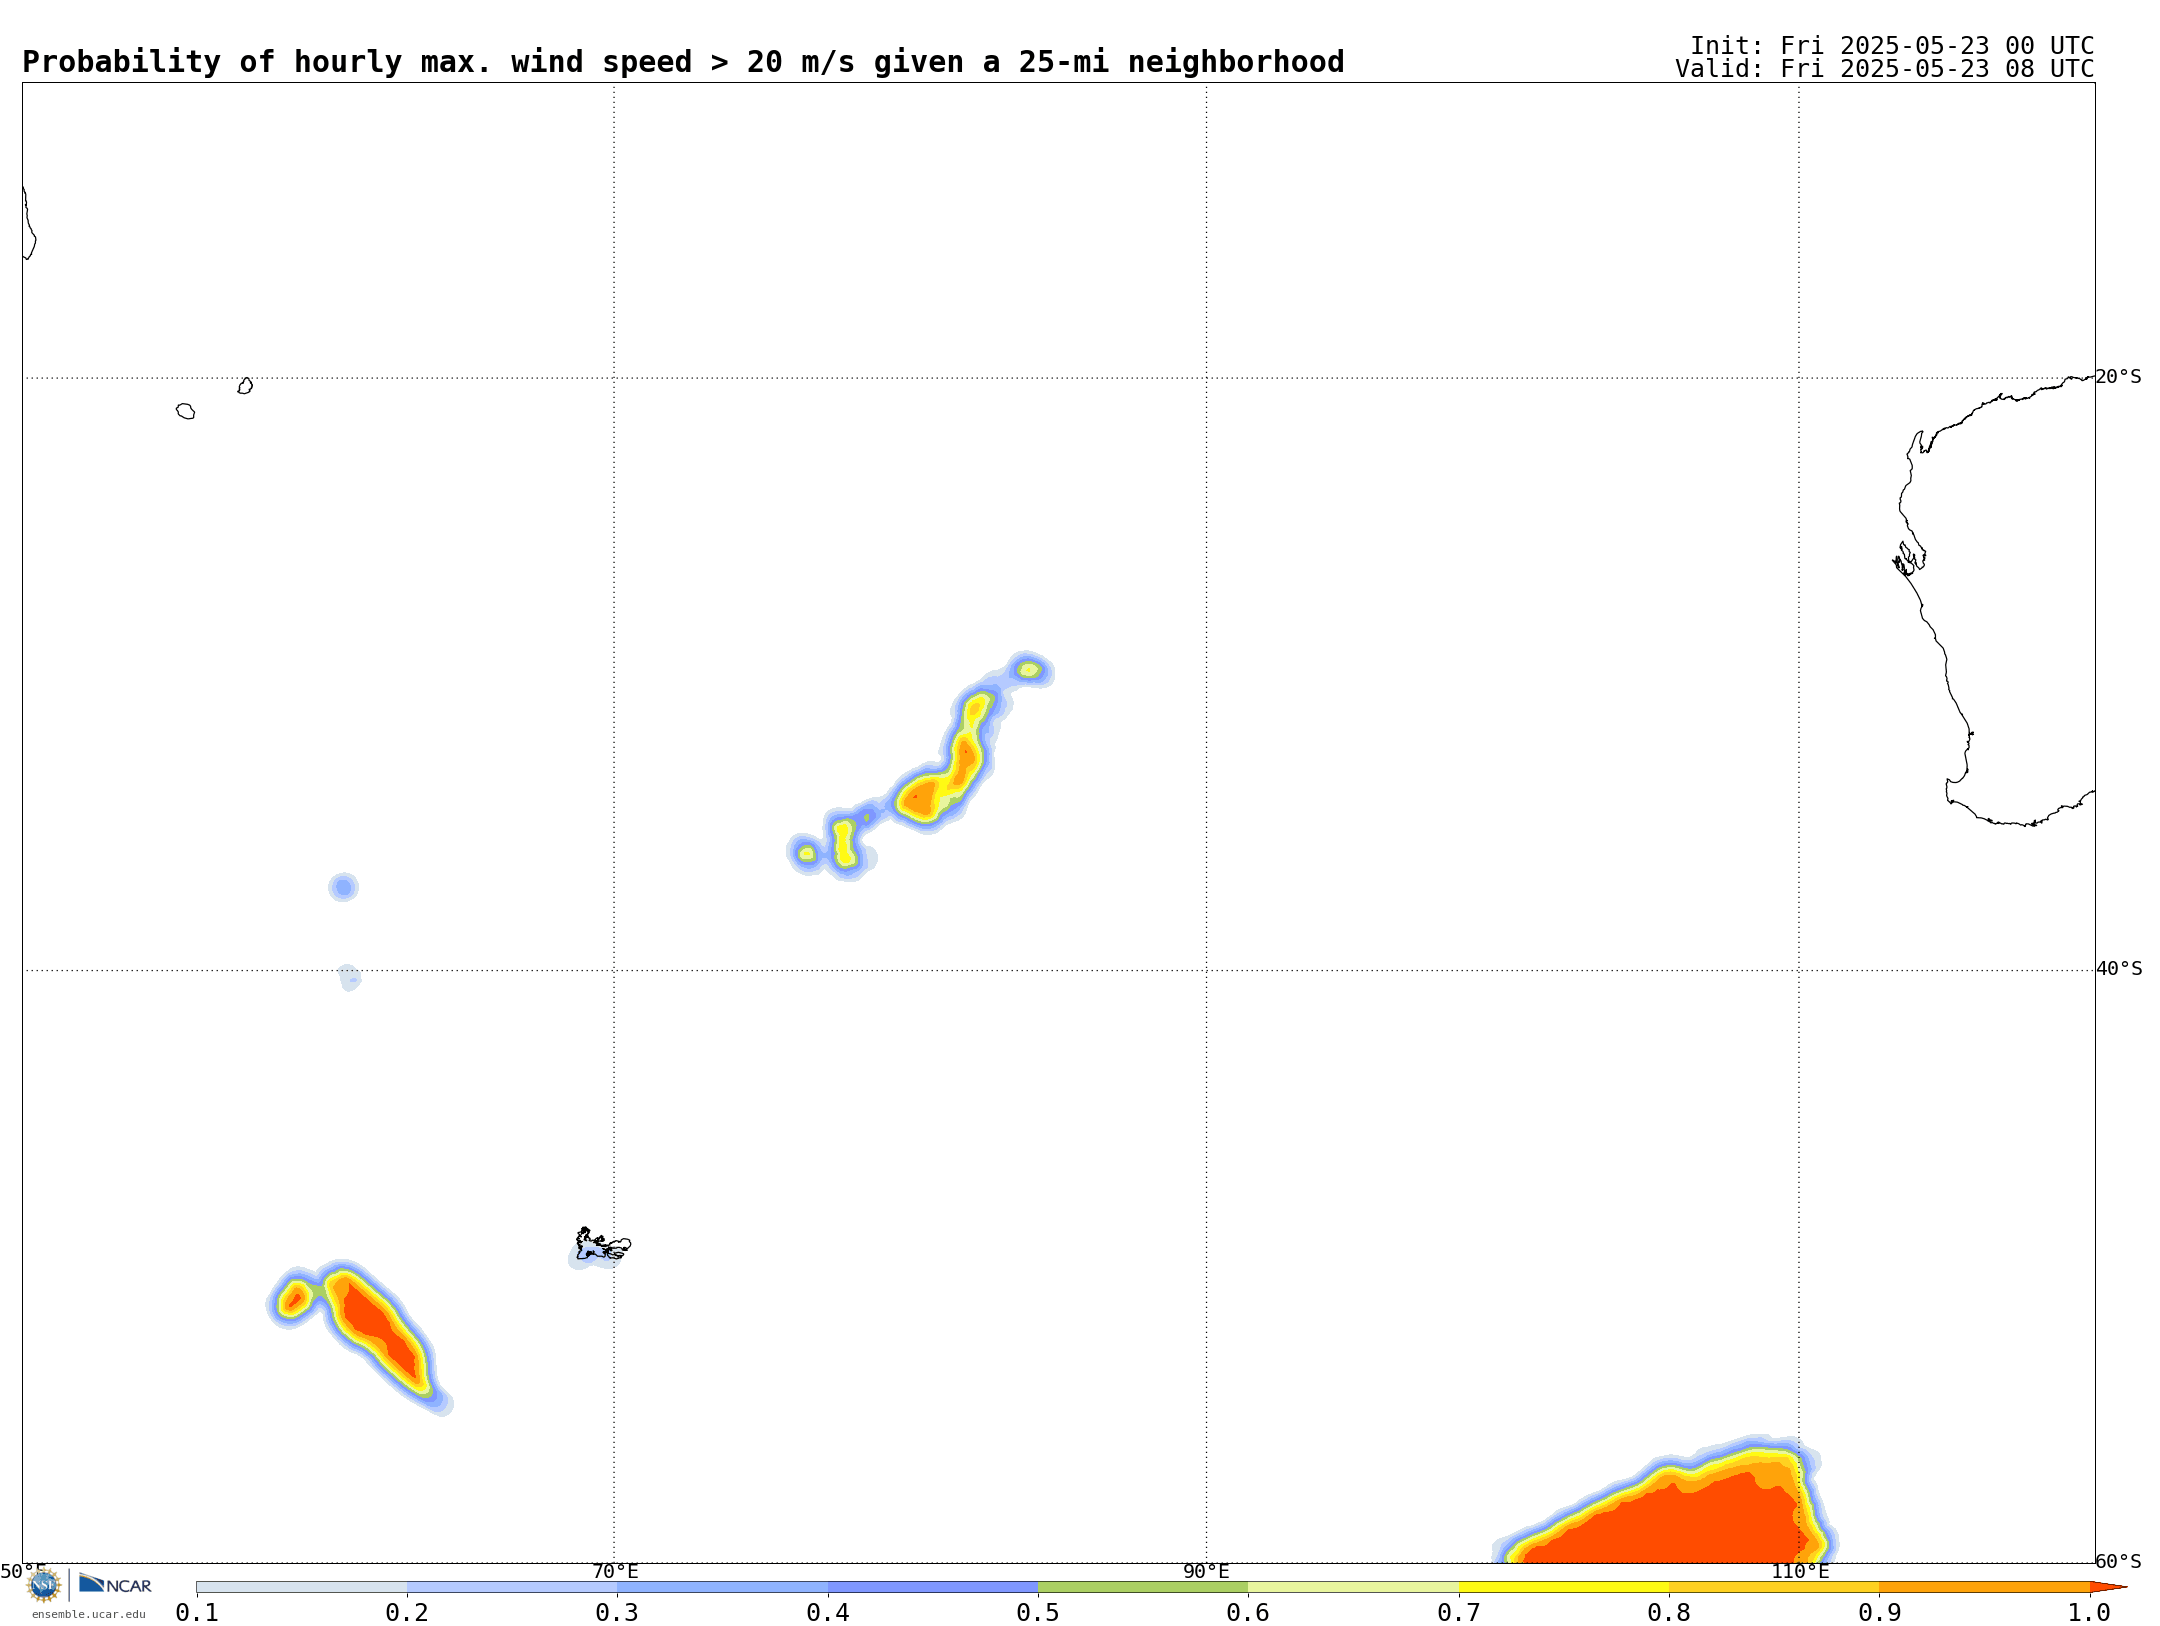Open the ensemble.ucar.edu text link
This screenshot has height=1626, width=2160.
tap(89, 1614)
